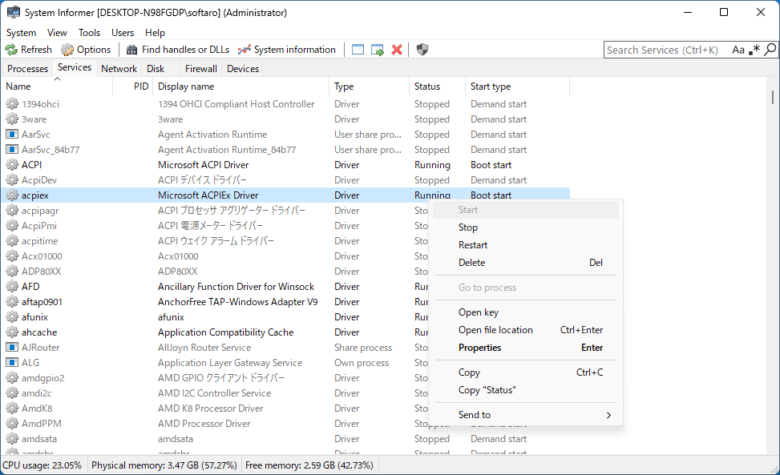Click the gear icon of AFD service
Image resolution: width=780 pixels, height=475 pixels.
12,286
